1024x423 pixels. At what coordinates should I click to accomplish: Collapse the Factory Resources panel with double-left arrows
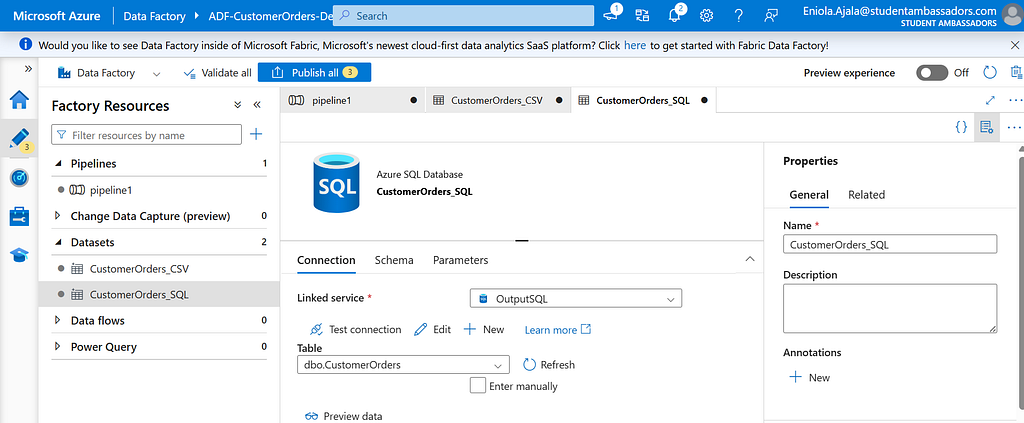coord(257,105)
